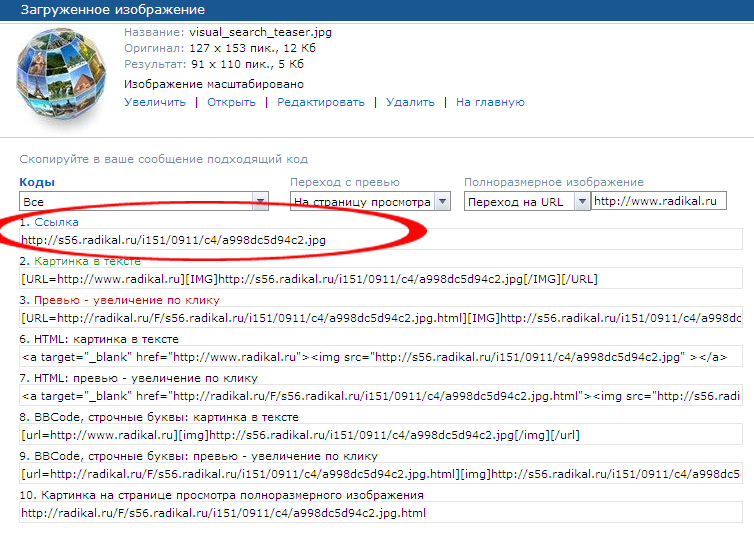Click BBCode превью lowercase code field
754x542 pixels.
pos(380,474)
